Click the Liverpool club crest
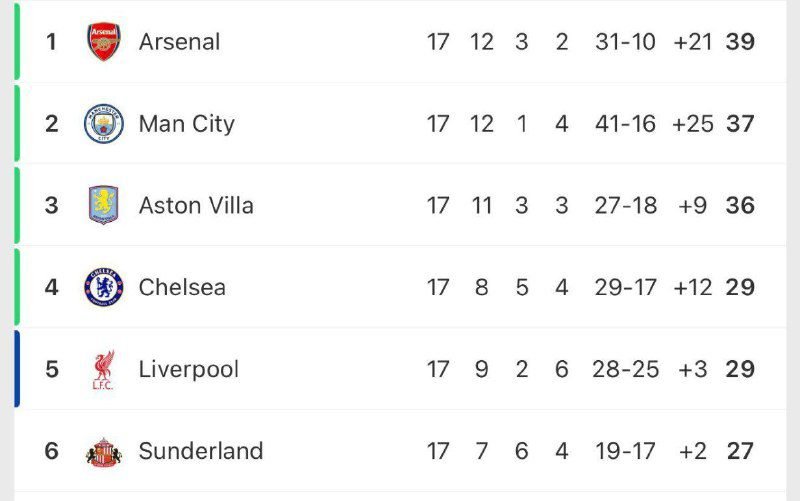 103,369
